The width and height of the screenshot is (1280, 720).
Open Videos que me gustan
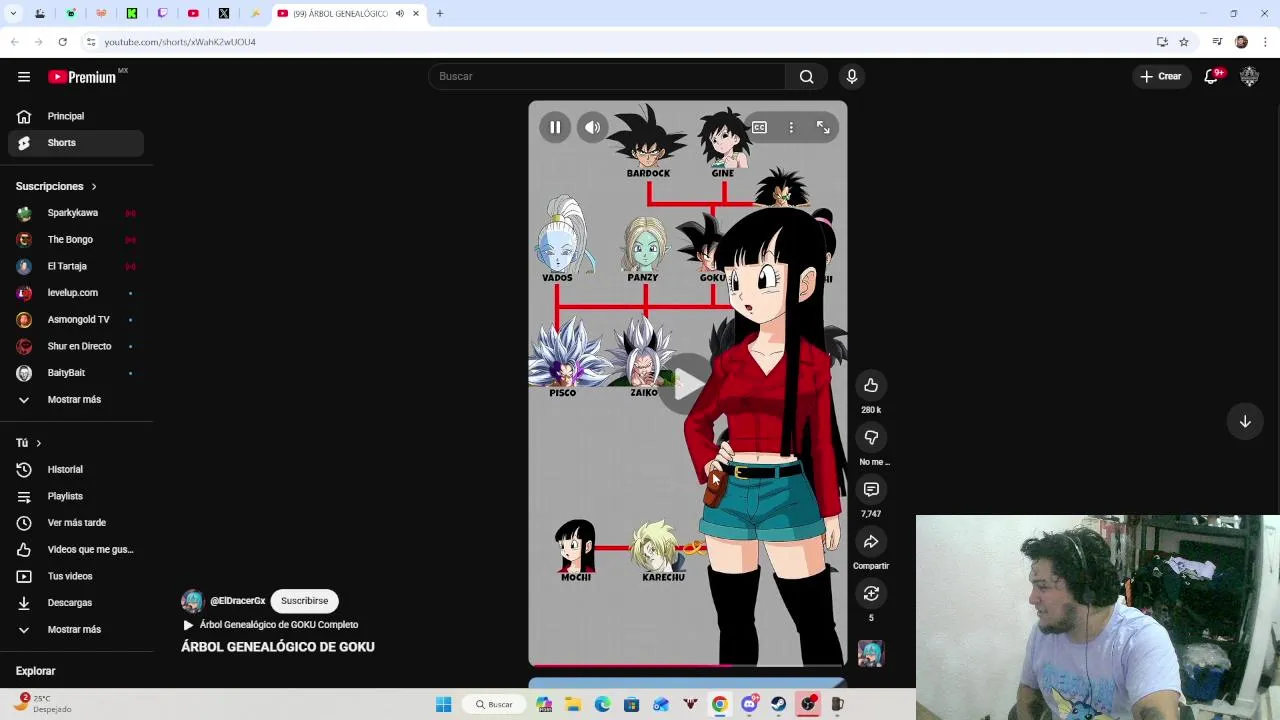point(76,549)
